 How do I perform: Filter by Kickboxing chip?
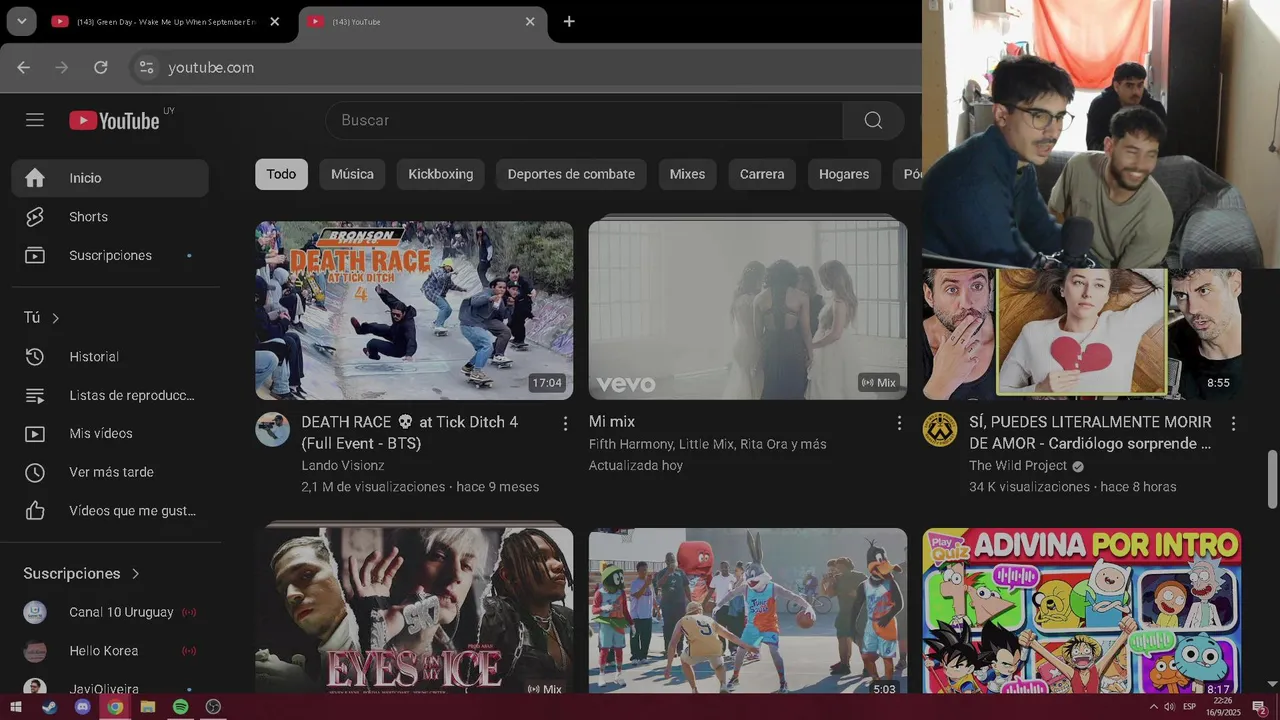tap(441, 174)
